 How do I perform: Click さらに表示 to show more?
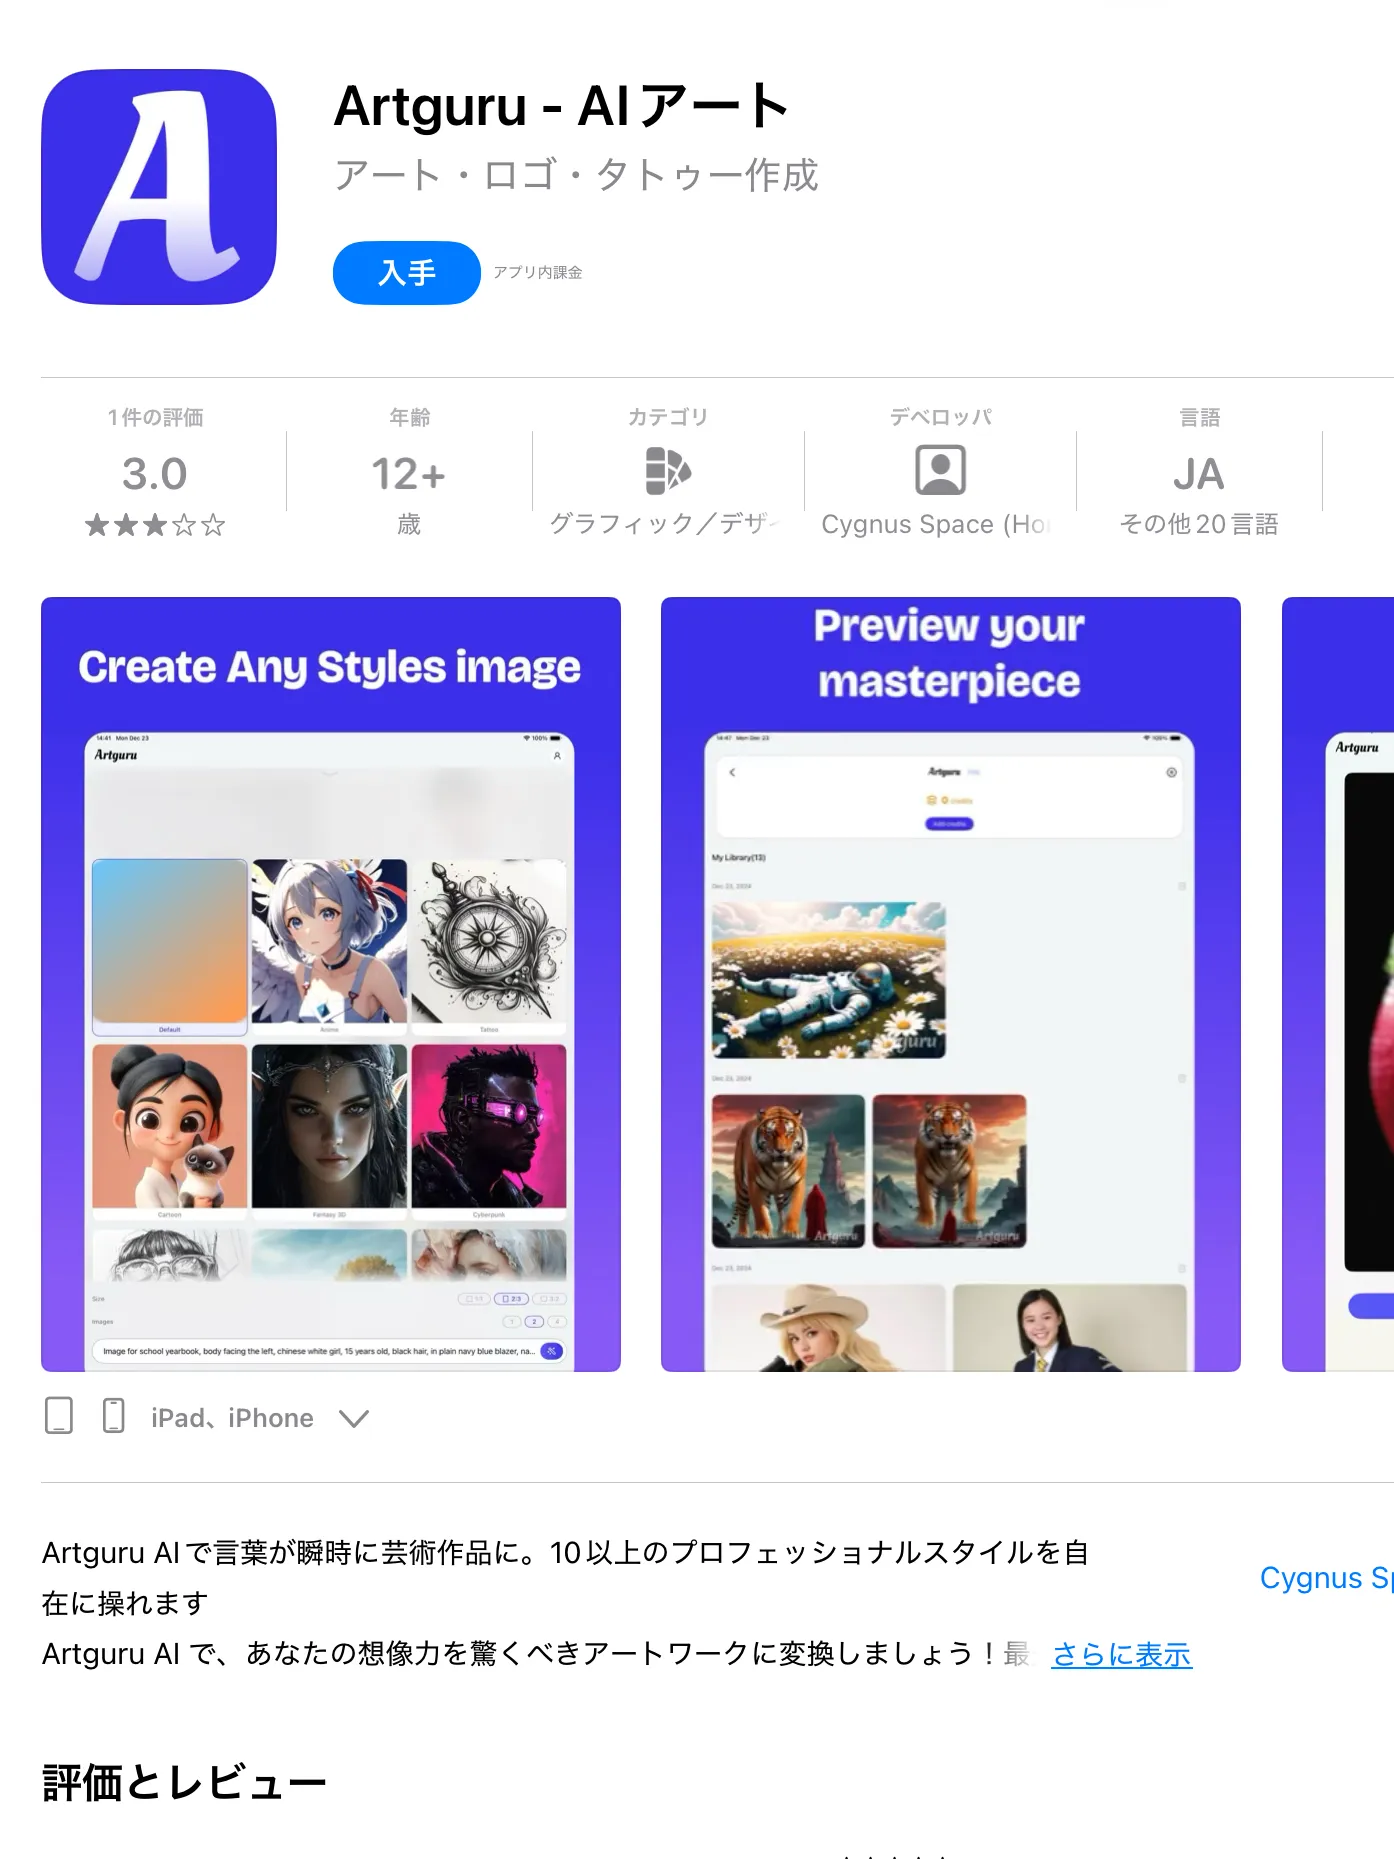1121,1654
